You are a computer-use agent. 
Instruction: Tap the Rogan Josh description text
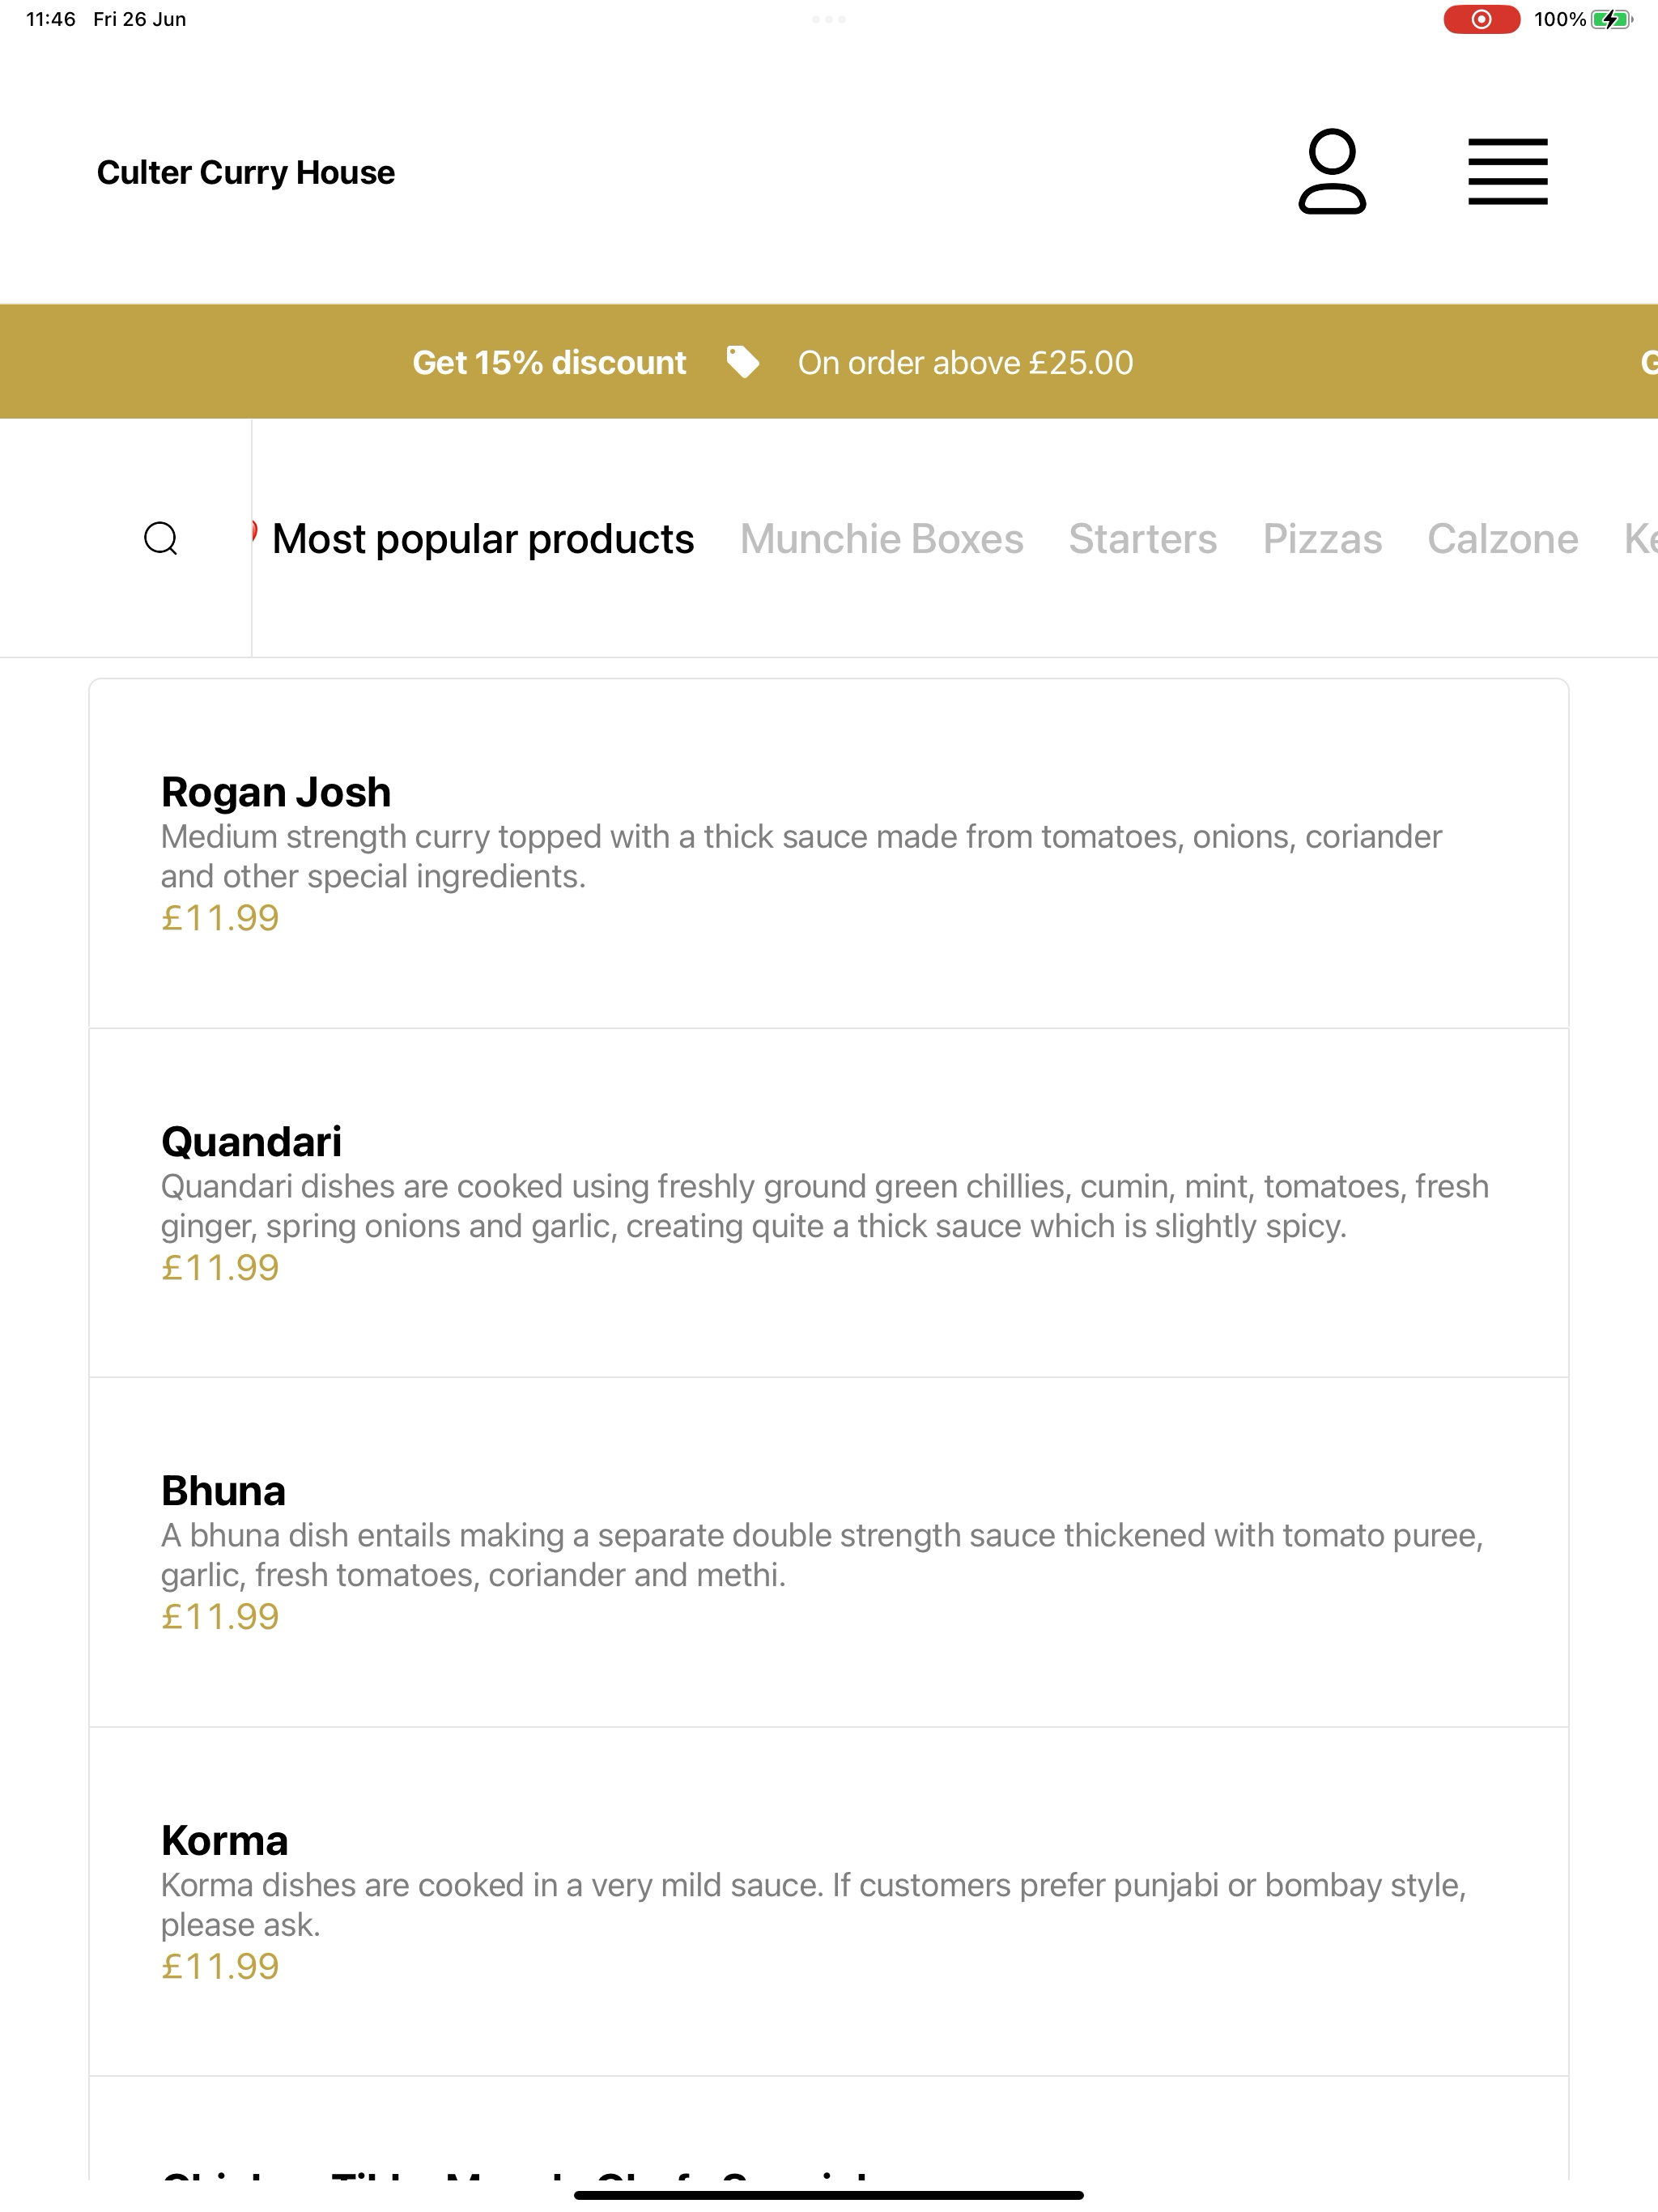(801, 856)
